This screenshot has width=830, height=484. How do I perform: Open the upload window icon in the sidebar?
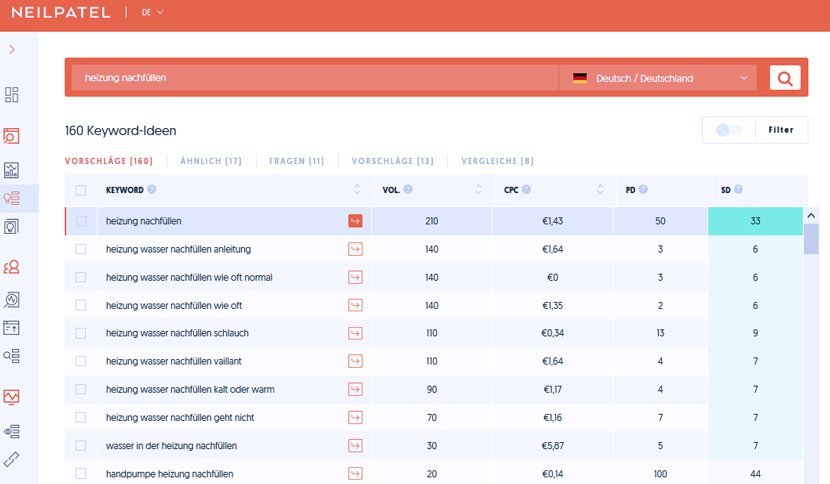[12, 328]
